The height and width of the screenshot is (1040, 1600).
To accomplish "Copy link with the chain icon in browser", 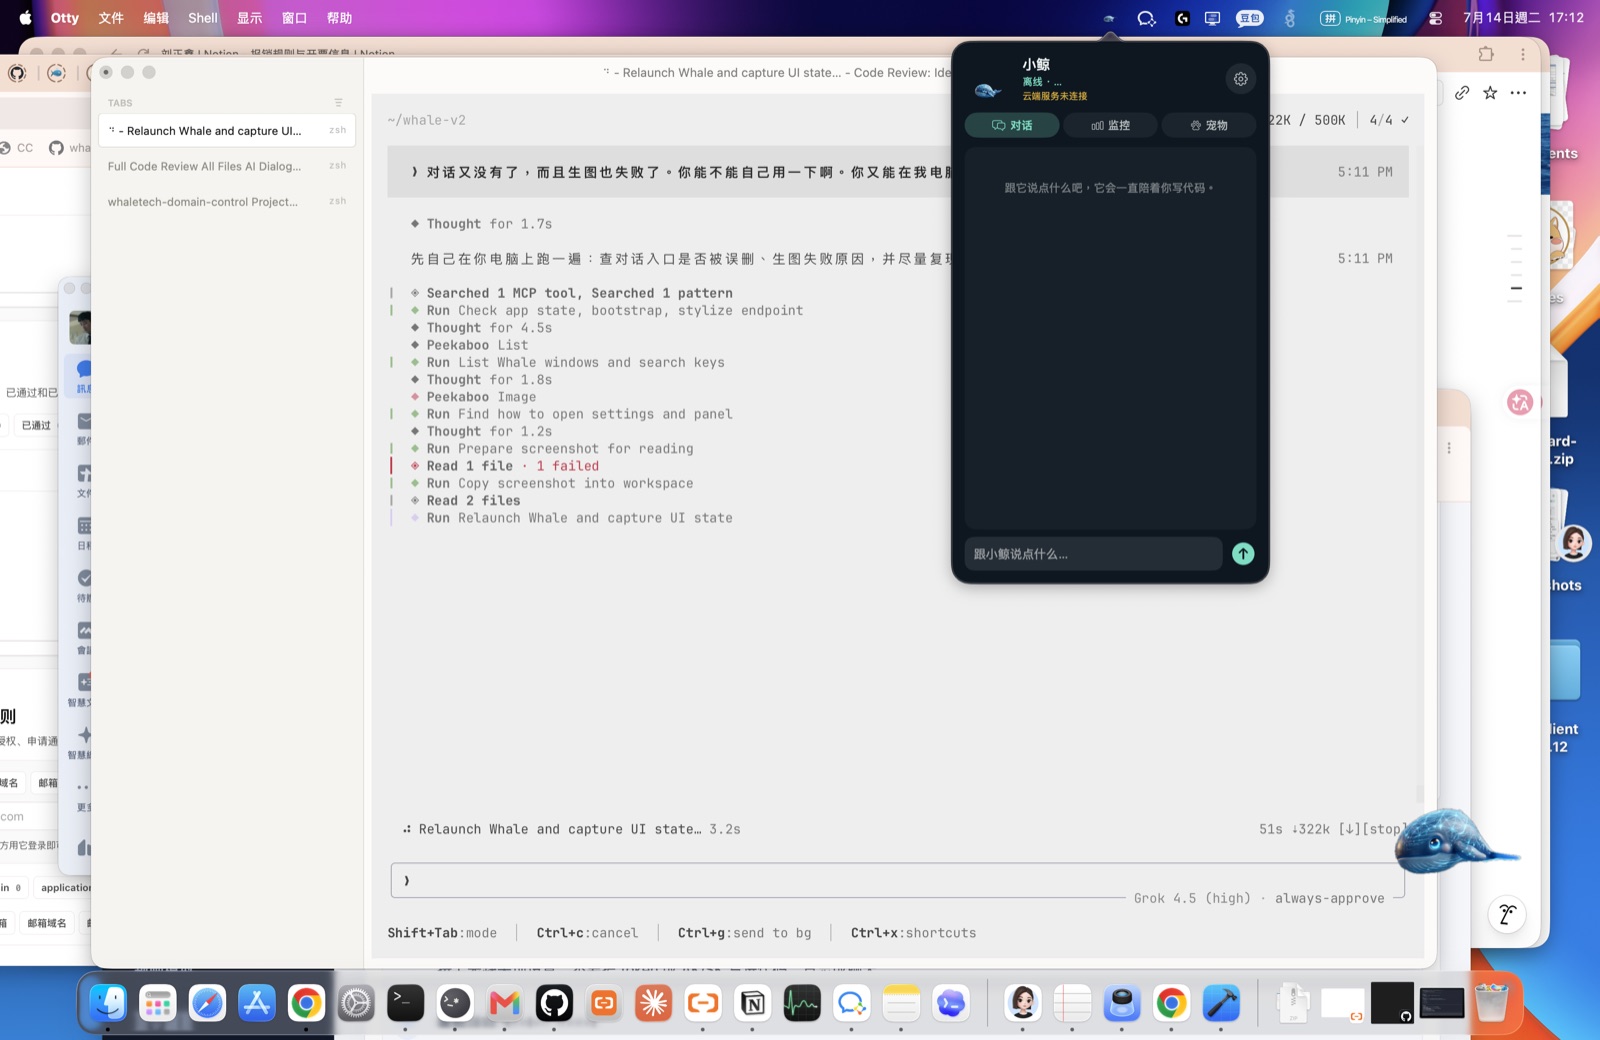I will (1462, 93).
